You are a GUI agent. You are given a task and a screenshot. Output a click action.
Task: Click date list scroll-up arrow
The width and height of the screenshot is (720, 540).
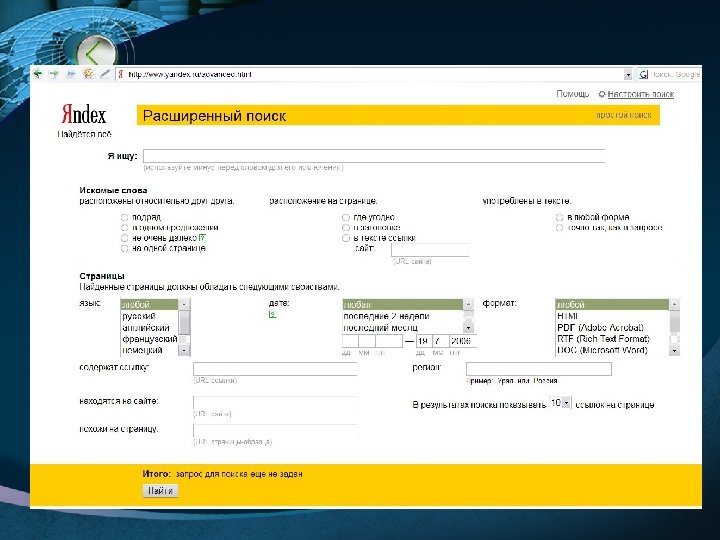pyautogui.click(x=468, y=304)
